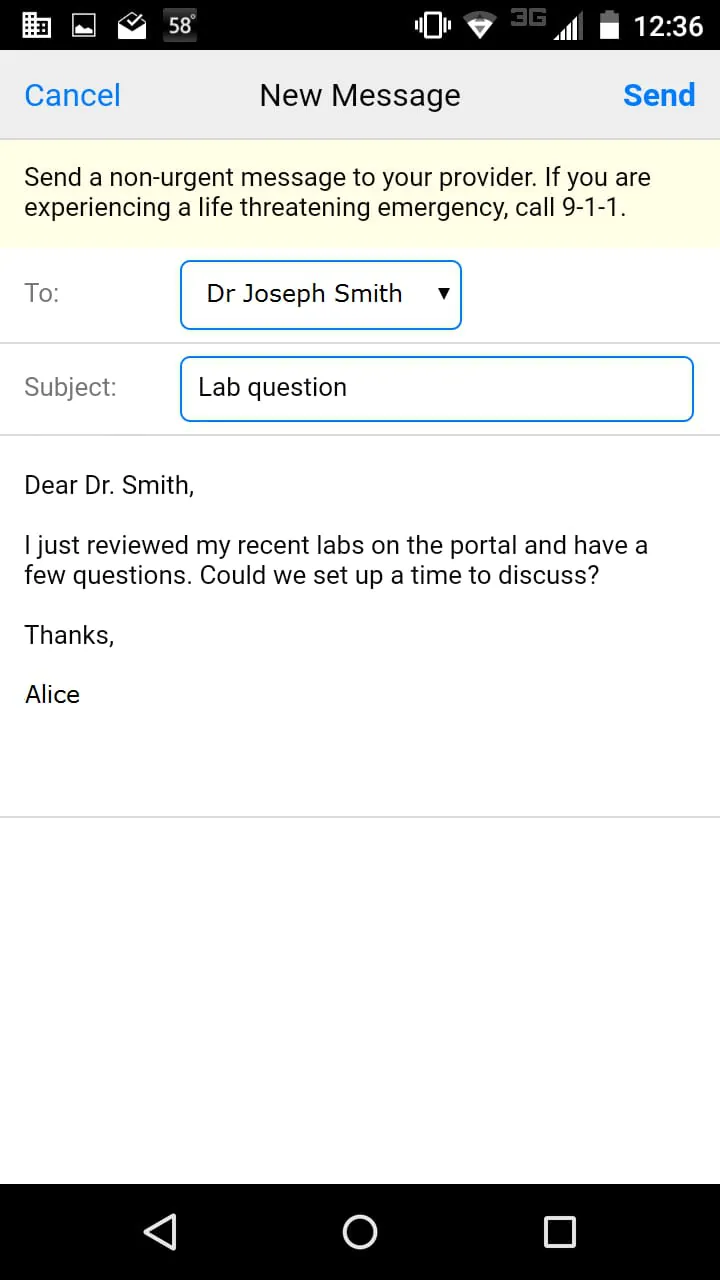Tap the battery status icon
Viewport: 720px width, 1280px height.
(x=609, y=25)
